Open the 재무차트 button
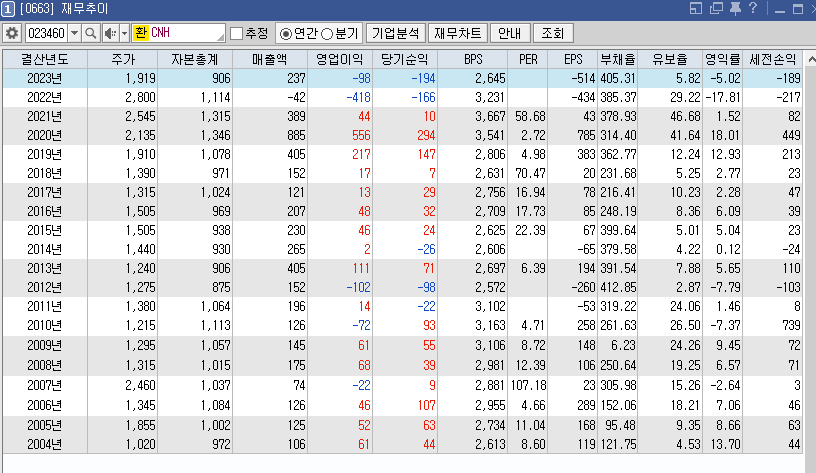 tap(457, 33)
